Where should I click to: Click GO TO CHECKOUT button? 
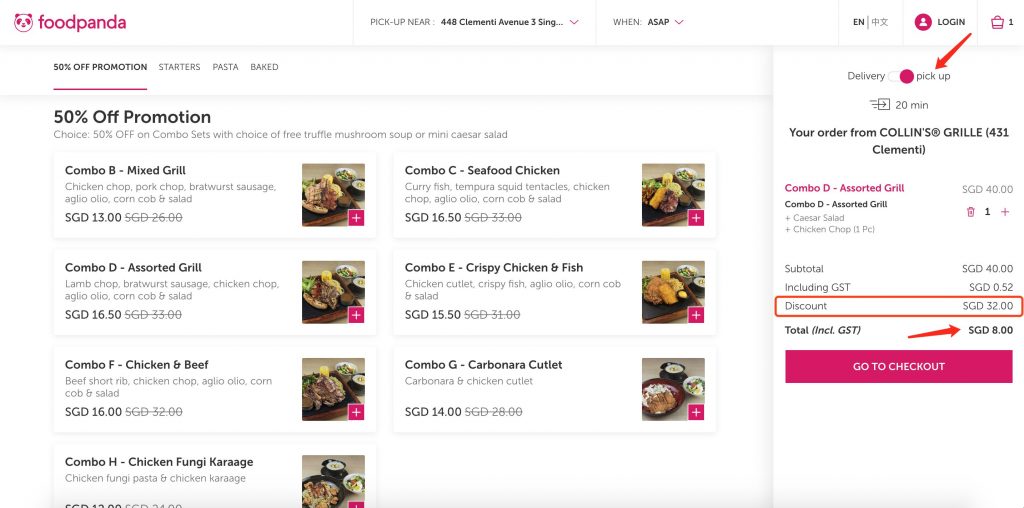[898, 366]
